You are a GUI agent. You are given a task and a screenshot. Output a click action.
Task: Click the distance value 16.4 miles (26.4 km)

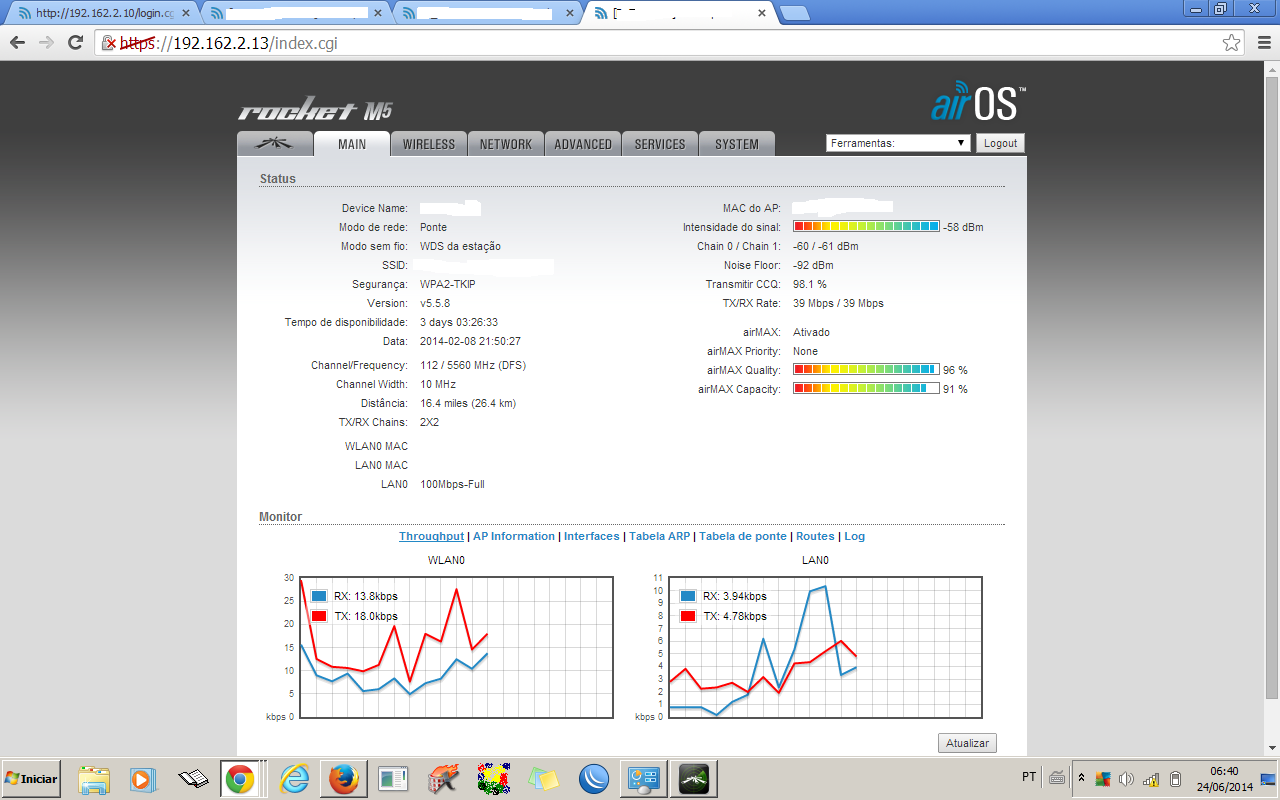(468, 403)
